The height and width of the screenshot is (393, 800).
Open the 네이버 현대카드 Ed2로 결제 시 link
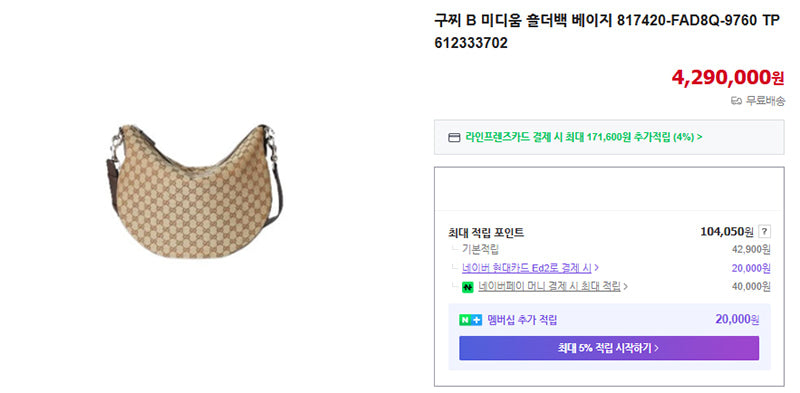(x=527, y=267)
